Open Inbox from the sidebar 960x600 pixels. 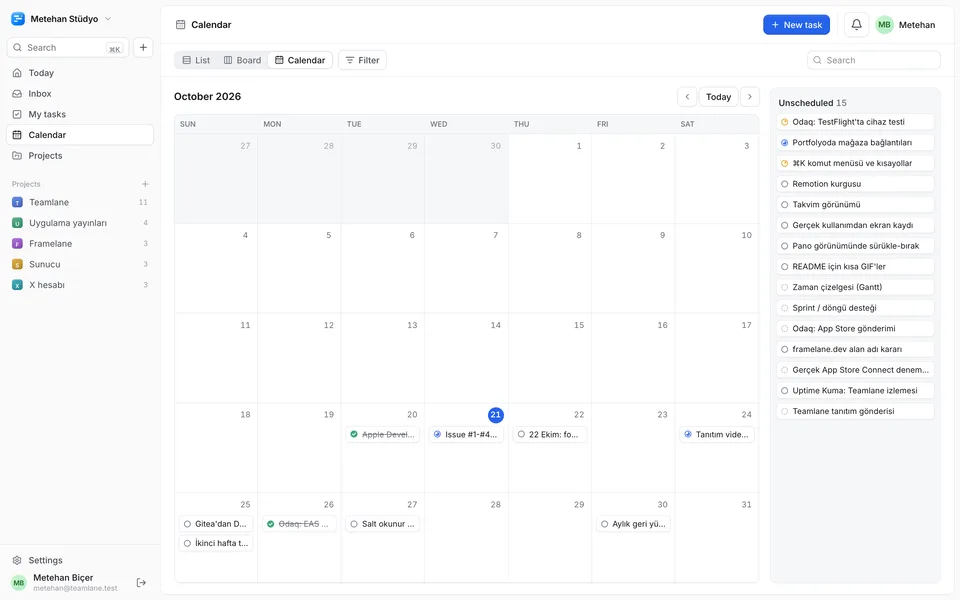coord(80,94)
